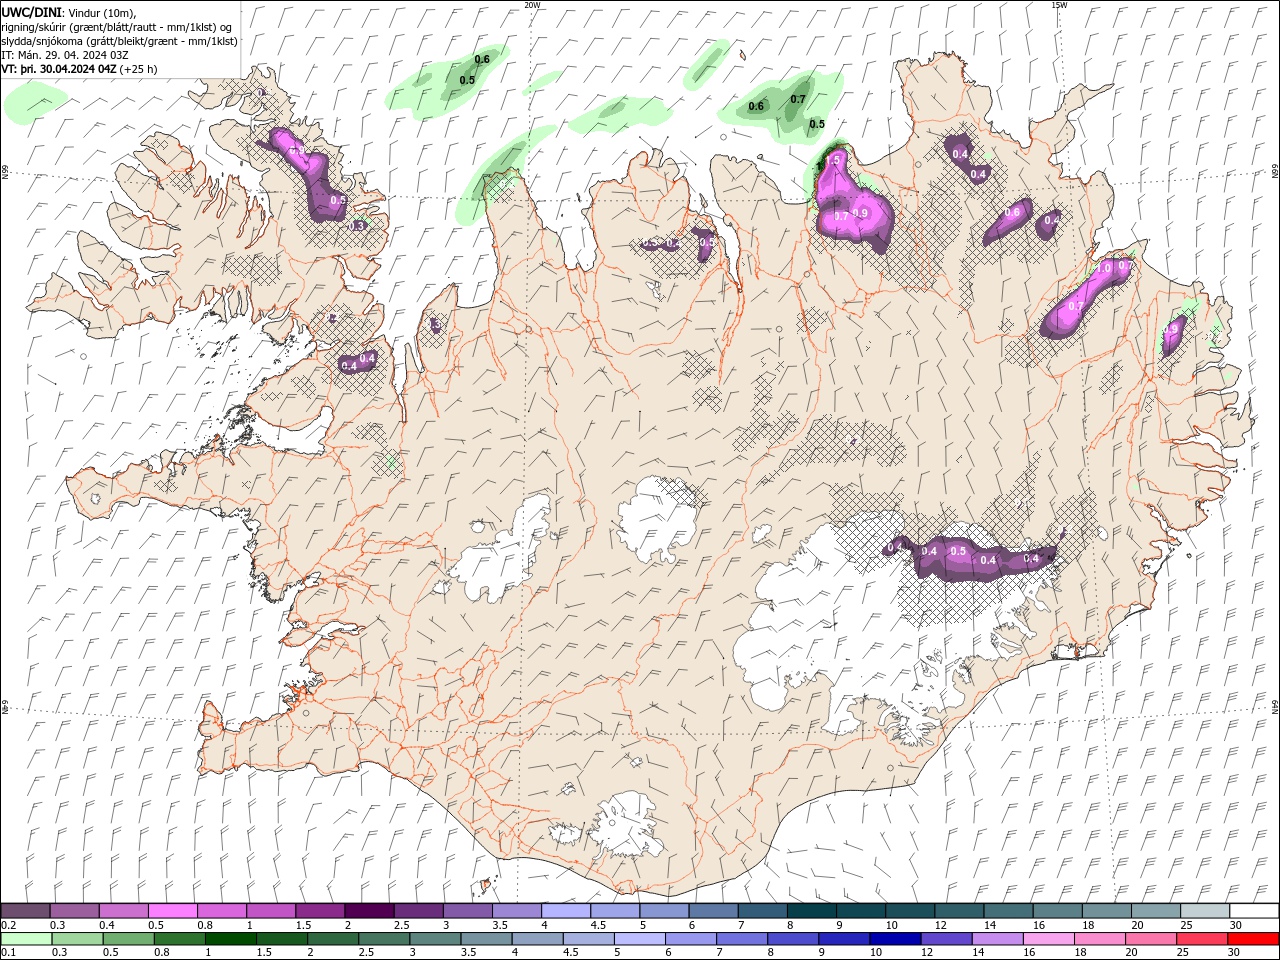Click the 1.0 precipitation value on the map
This screenshot has height=960, width=1280.
click(1103, 268)
